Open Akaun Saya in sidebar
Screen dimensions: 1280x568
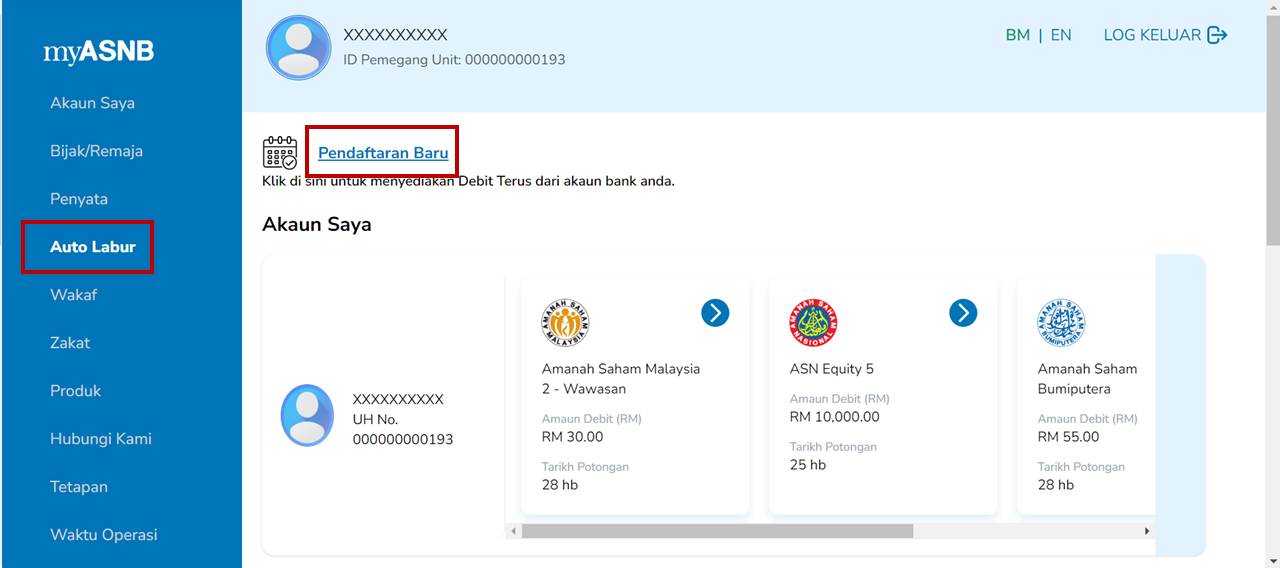[92, 103]
